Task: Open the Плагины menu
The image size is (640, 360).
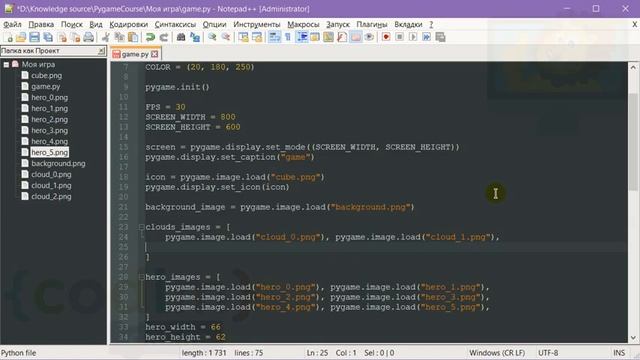Action: tap(372, 24)
